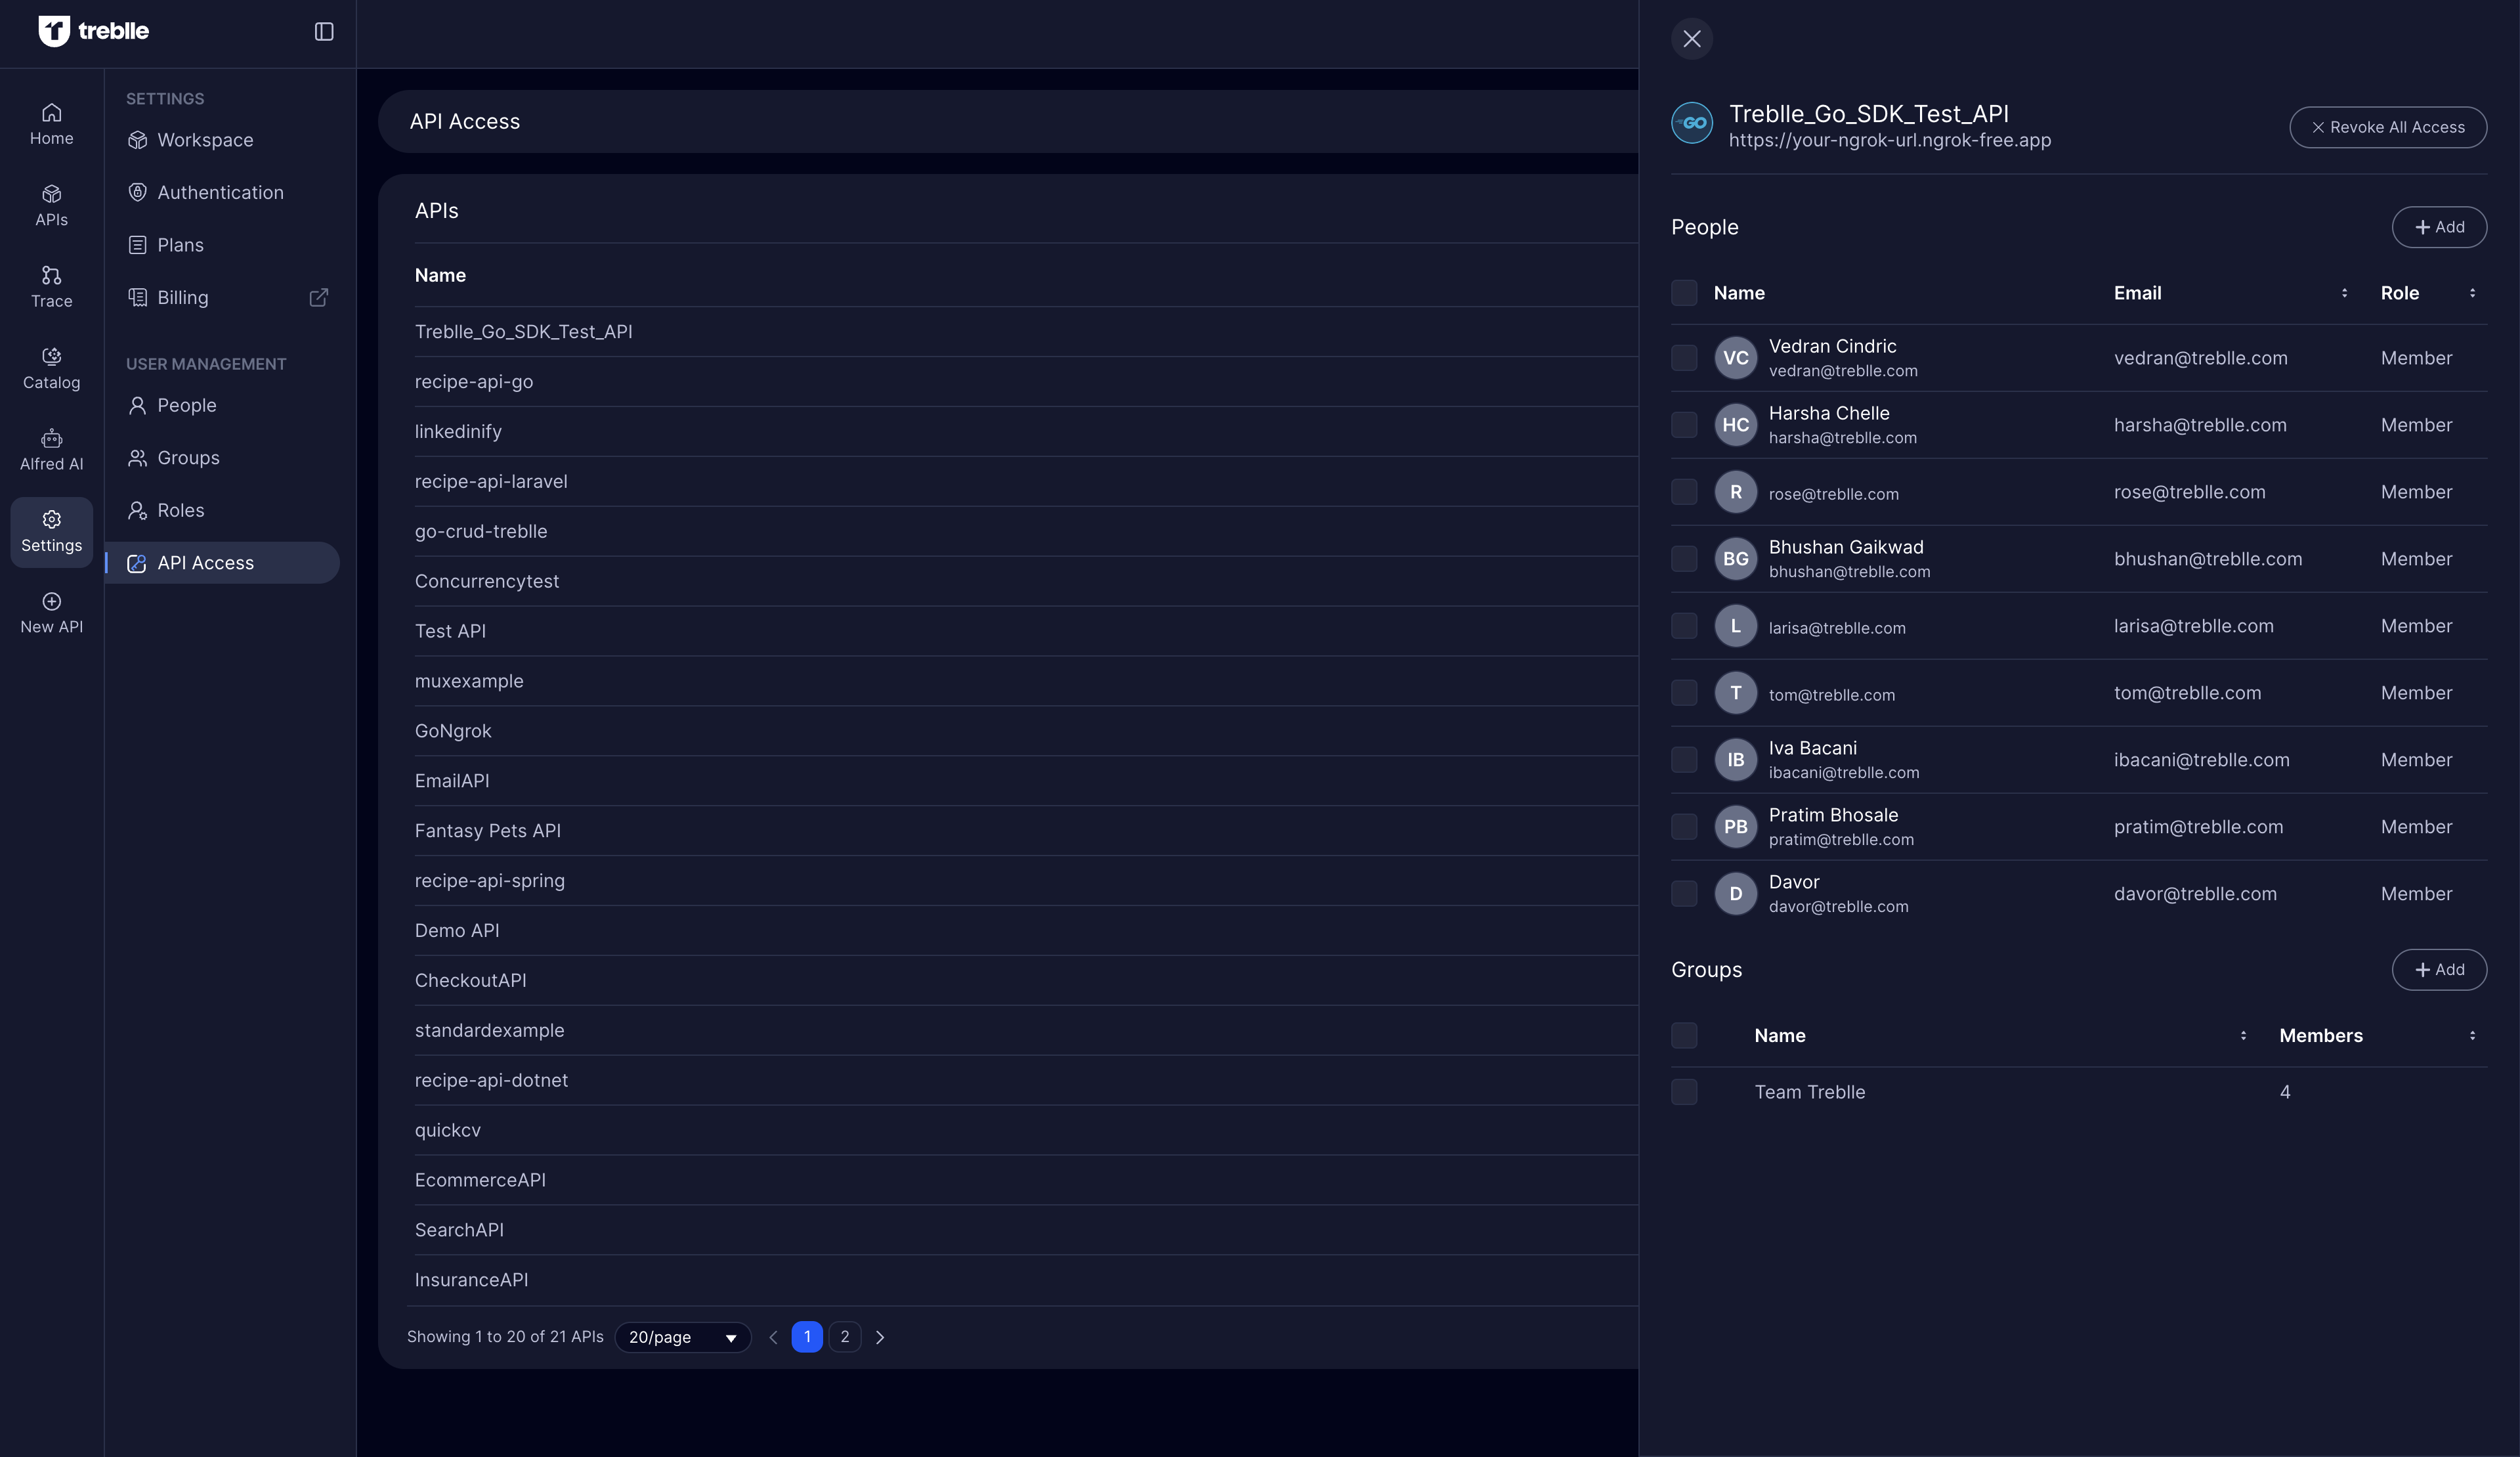Toggle select-all checkbox in People table
The height and width of the screenshot is (1457, 2520).
pyautogui.click(x=1684, y=293)
